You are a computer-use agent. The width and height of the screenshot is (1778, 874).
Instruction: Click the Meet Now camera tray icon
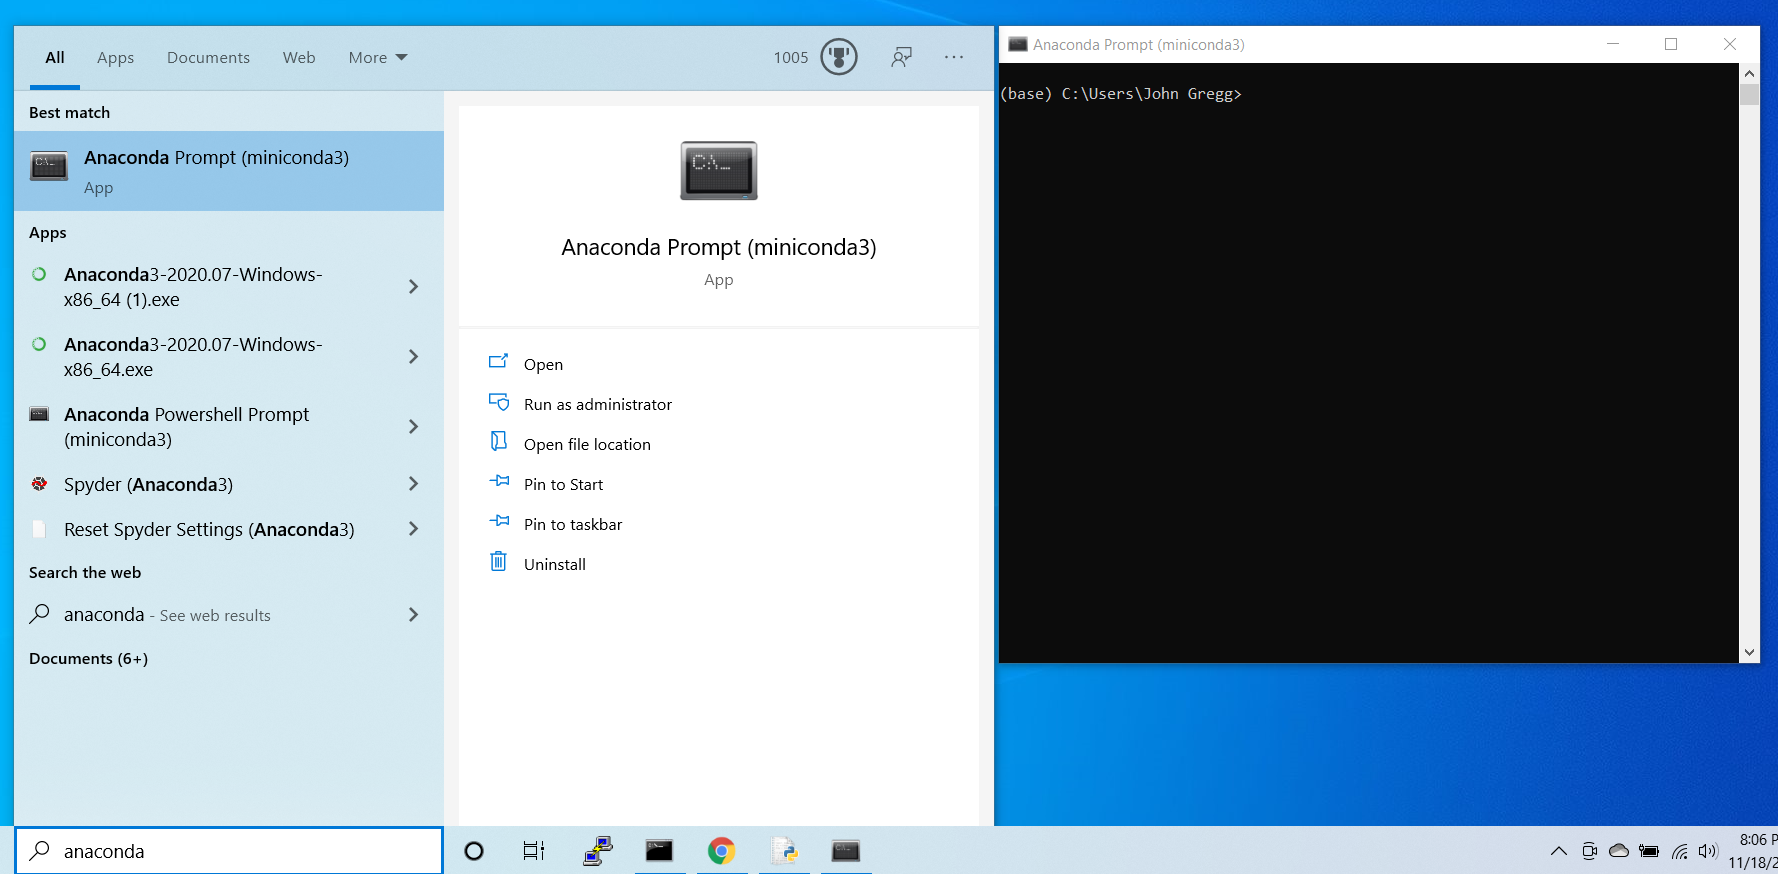pos(1589,852)
